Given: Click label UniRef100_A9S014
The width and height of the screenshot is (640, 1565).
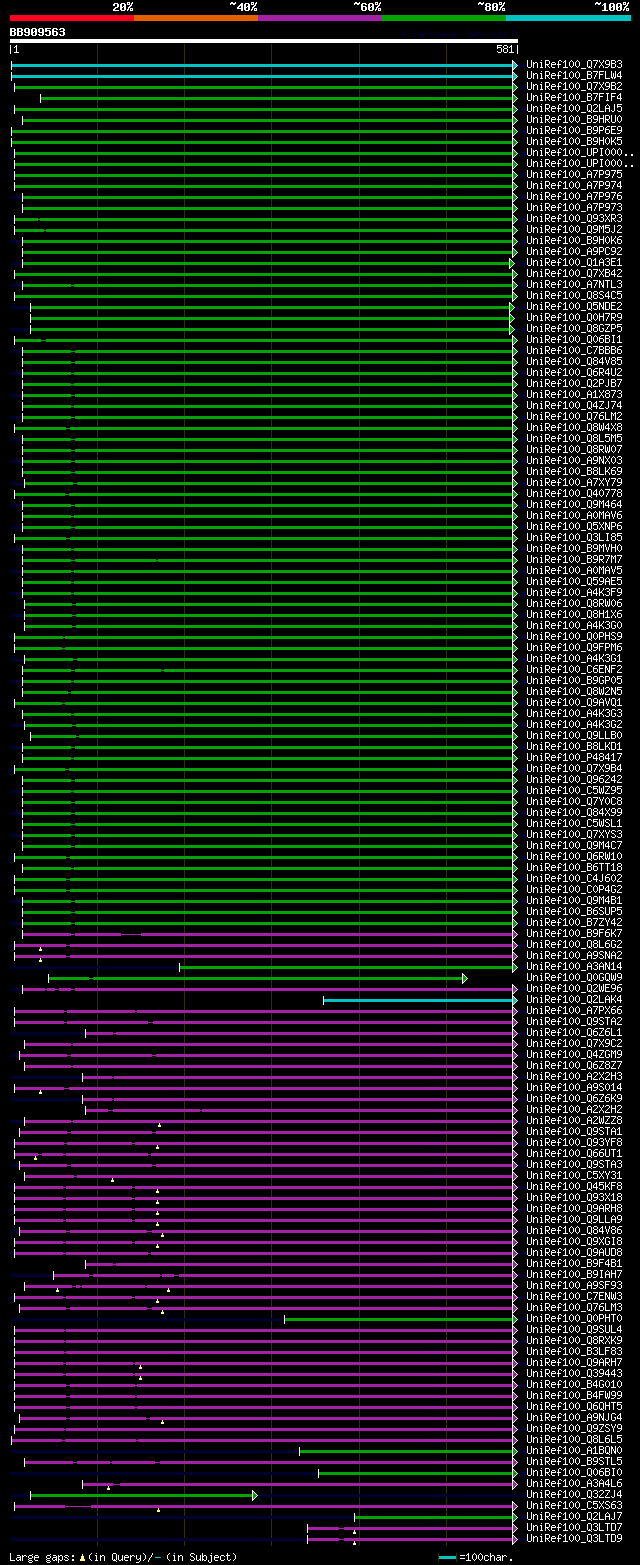Looking at the screenshot, I should [x=574, y=1087].
